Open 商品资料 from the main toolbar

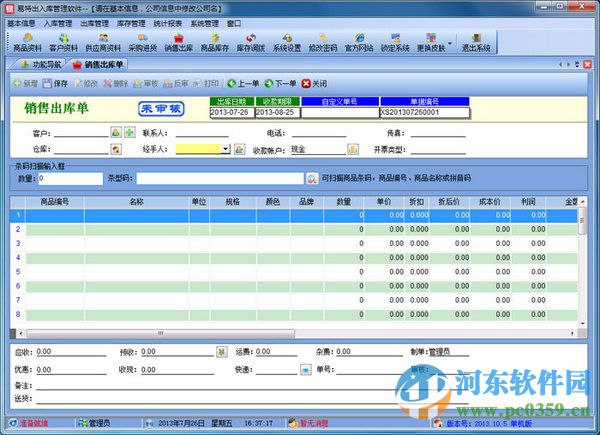pos(27,42)
